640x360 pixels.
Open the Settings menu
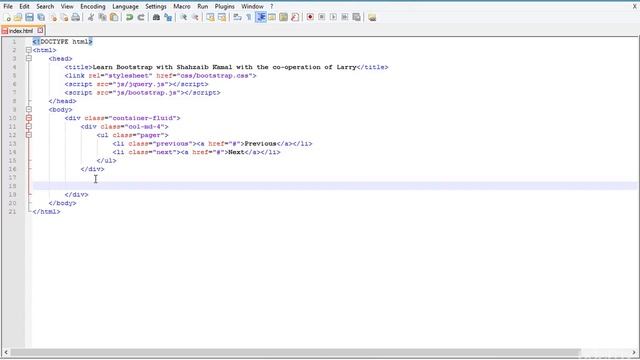point(156,7)
